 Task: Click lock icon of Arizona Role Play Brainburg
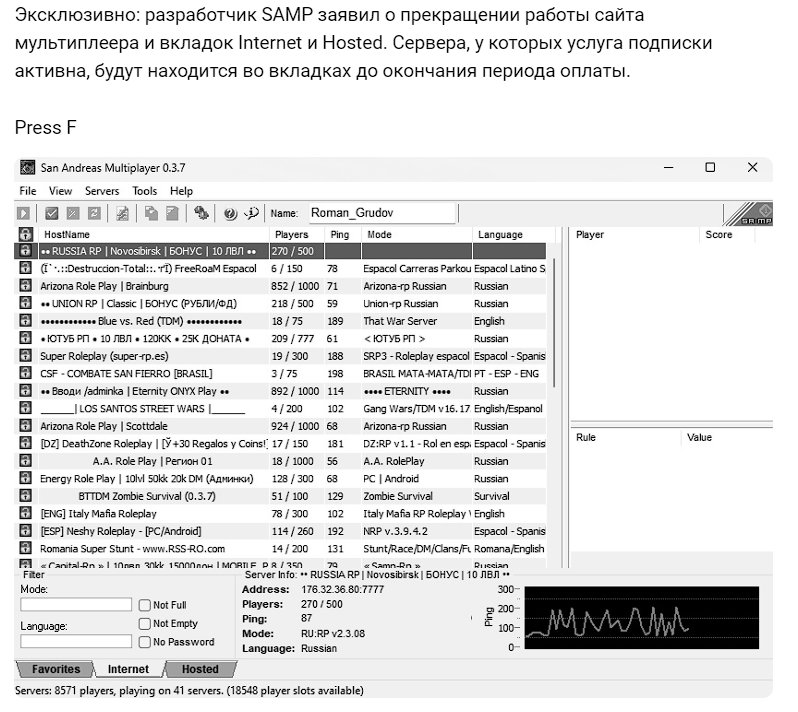(x=25, y=286)
